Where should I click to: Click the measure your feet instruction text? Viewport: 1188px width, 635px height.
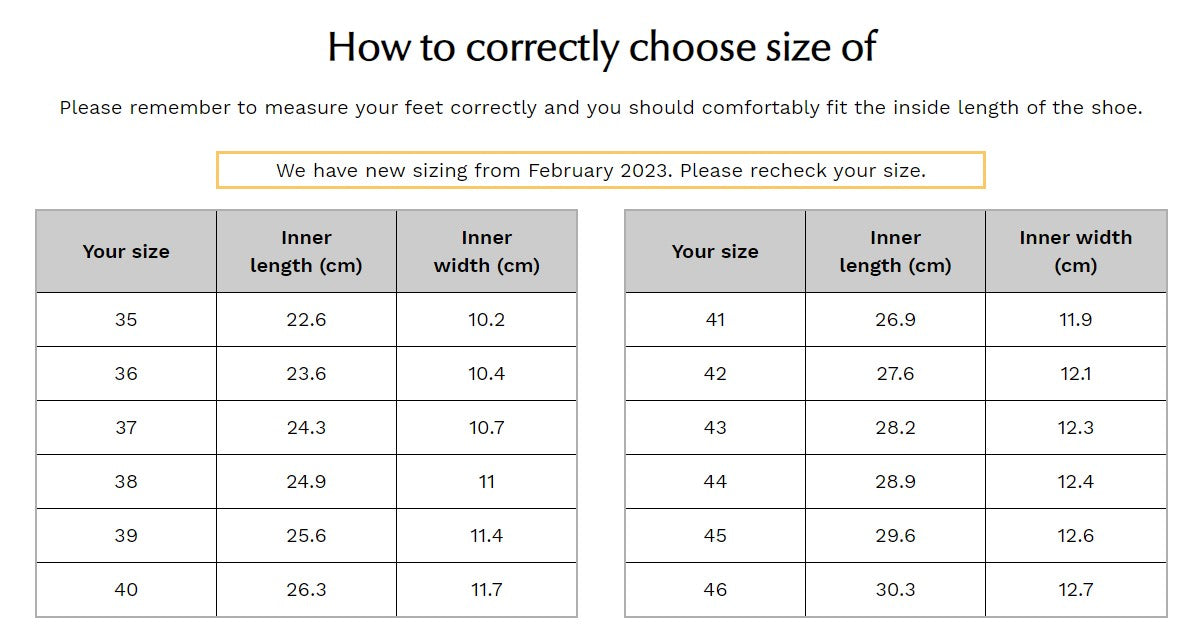(x=601, y=108)
